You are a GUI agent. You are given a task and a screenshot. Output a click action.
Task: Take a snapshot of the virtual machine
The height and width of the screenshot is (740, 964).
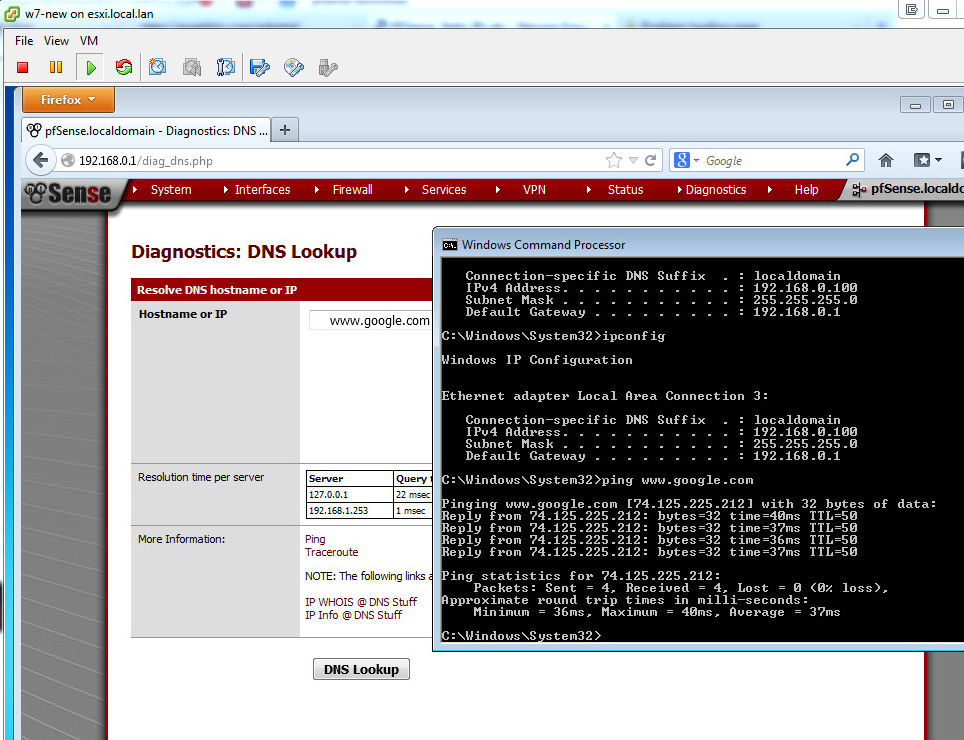pos(157,67)
